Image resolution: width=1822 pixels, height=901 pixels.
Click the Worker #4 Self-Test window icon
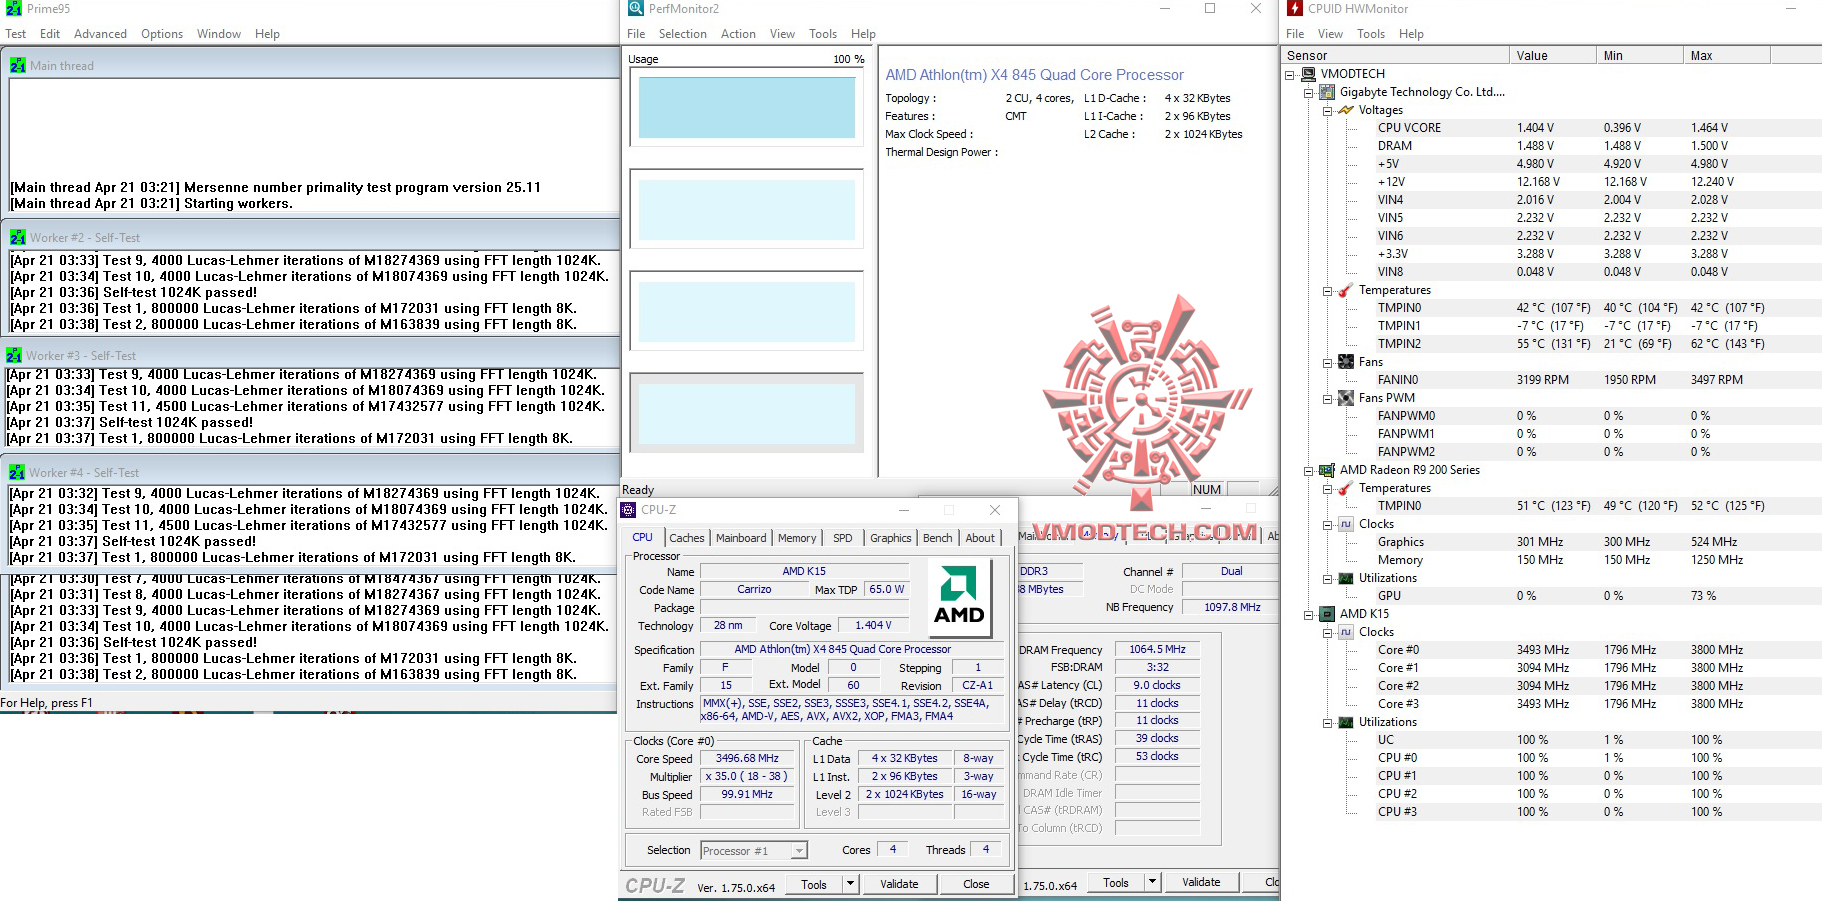click(x=17, y=472)
